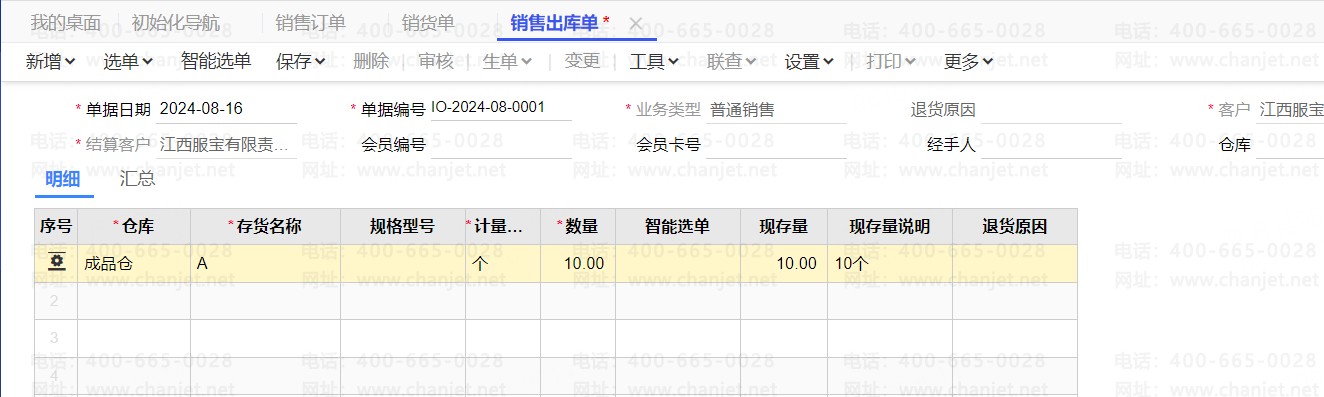Open the 生单 dropdown

[x=508, y=62]
